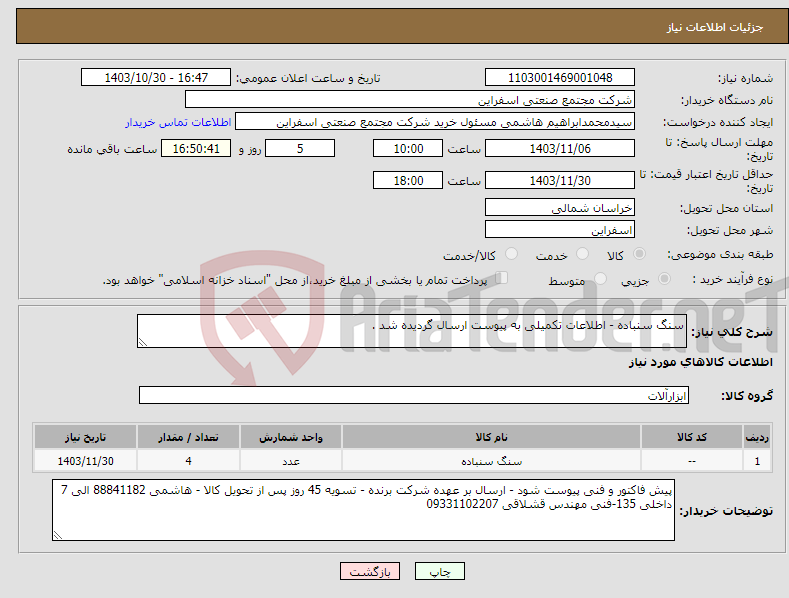Screen dimensions: 789x598
Task: Select the متوسط purchase type radio
Action: click(600, 279)
